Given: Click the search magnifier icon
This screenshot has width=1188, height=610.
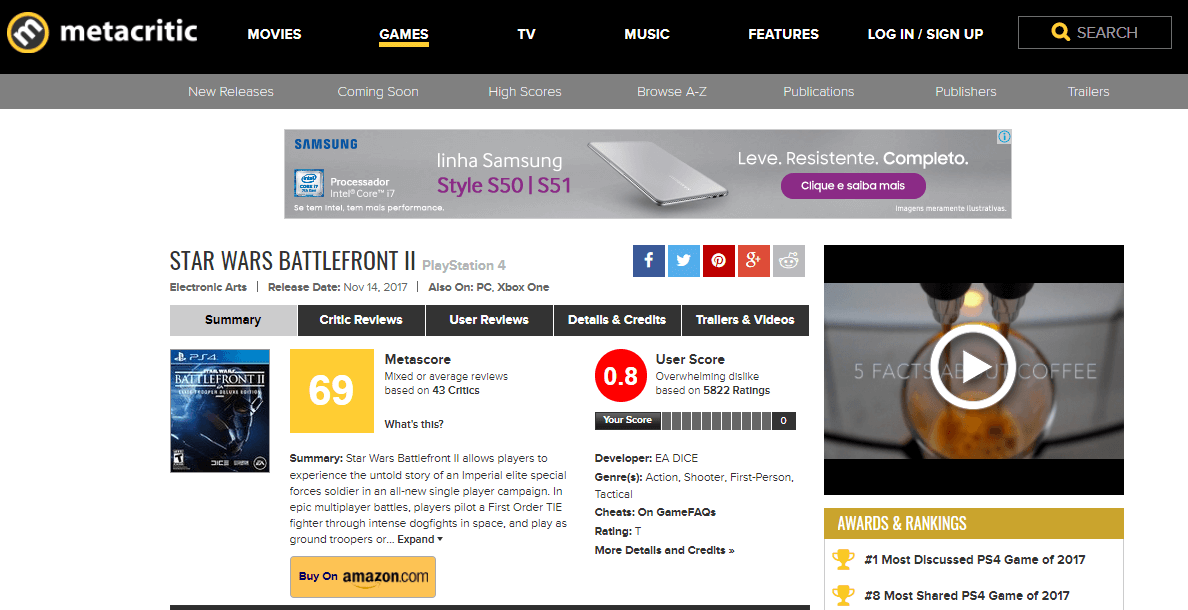Looking at the screenshot, I should pos(1060,33).
